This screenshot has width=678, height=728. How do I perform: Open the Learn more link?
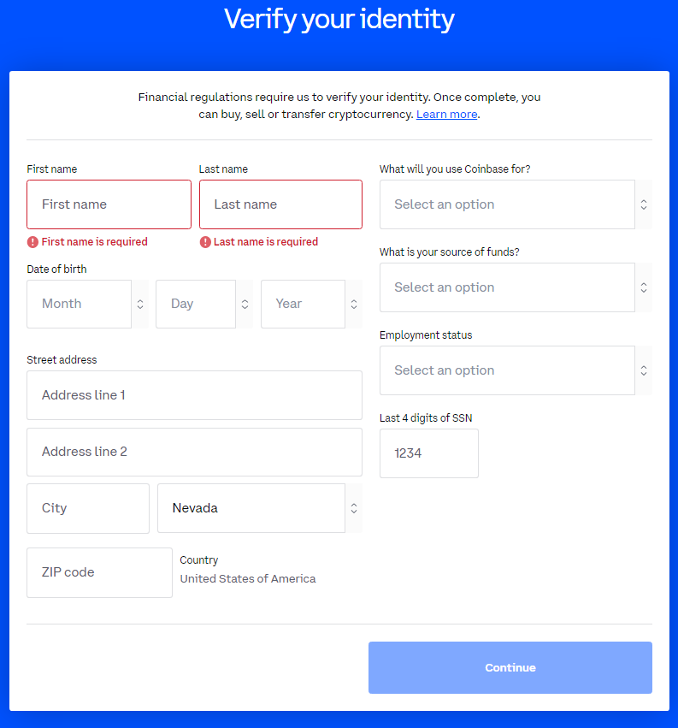click(447, 115)
